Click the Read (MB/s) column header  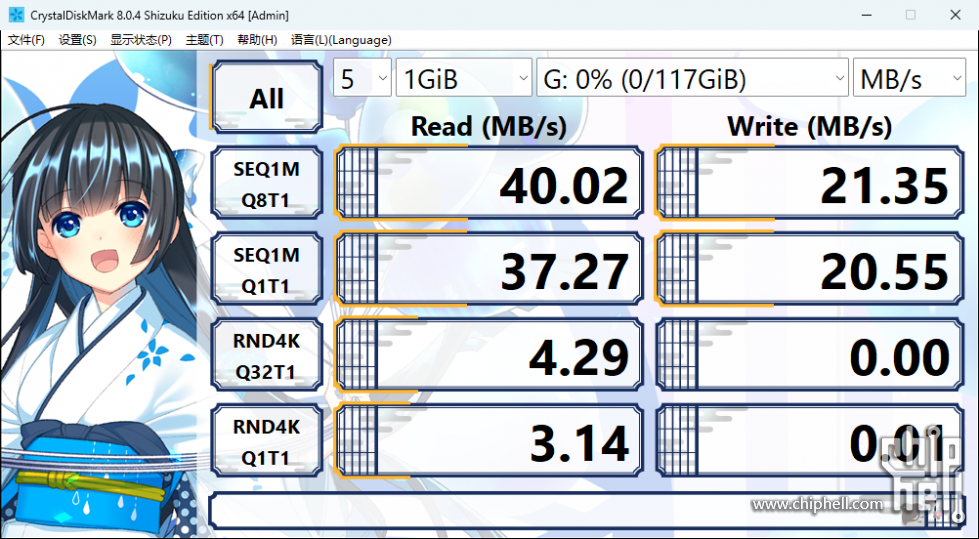[x=488, y=127]
